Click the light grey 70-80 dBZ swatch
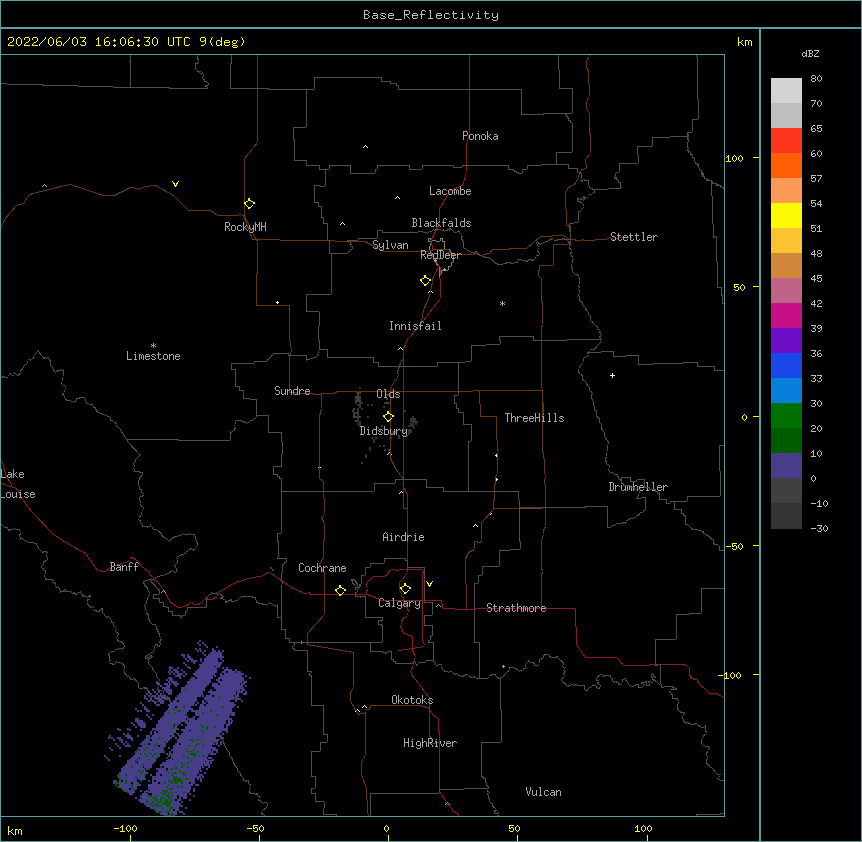This screenshot has height=842, width=862. pos(786,90)
